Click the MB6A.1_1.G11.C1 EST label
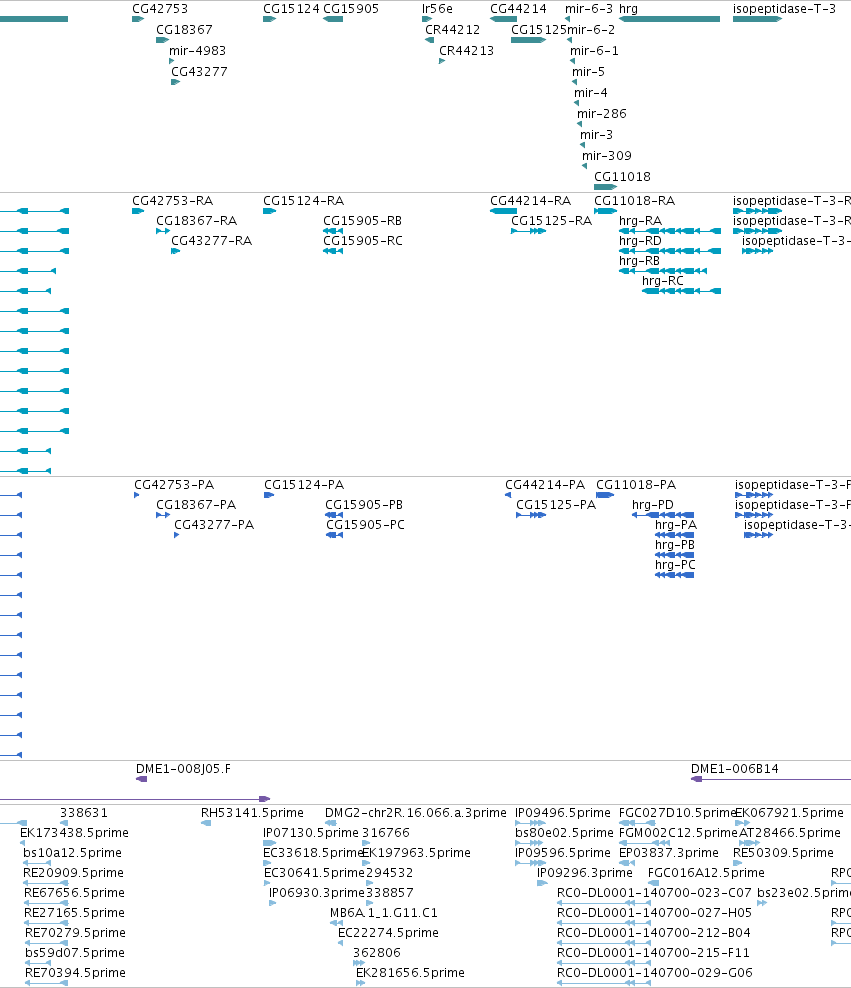Image resolution: width=851 pixels, height=988 pixels. tap(384, 912)
